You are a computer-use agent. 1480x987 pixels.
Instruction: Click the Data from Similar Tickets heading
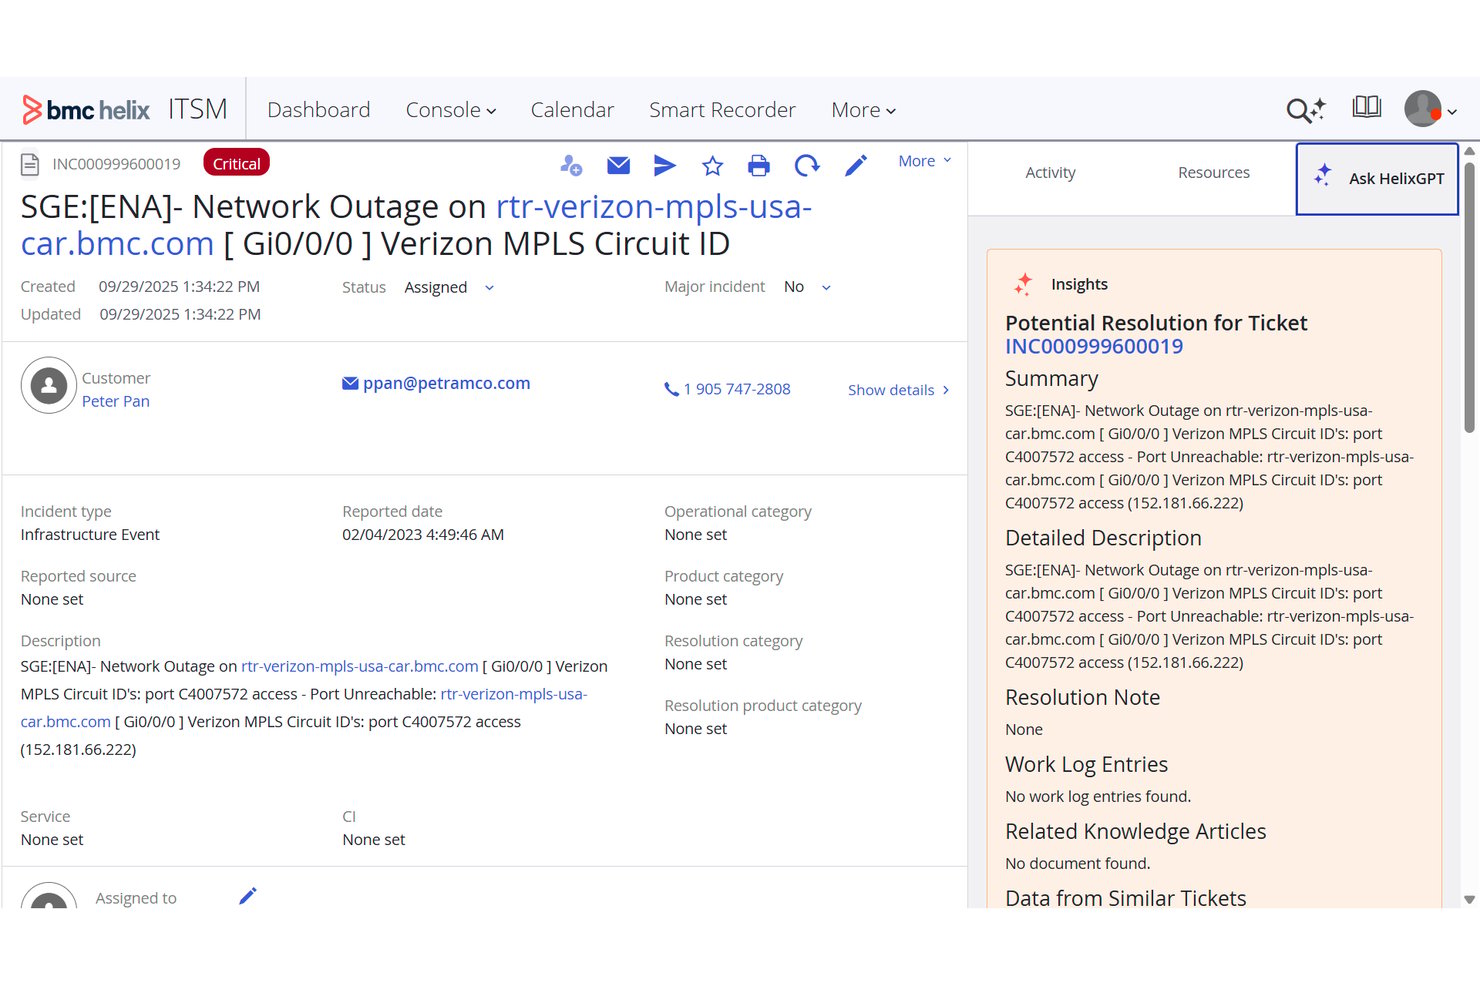pyautogui.click(x=1126, y=898)
